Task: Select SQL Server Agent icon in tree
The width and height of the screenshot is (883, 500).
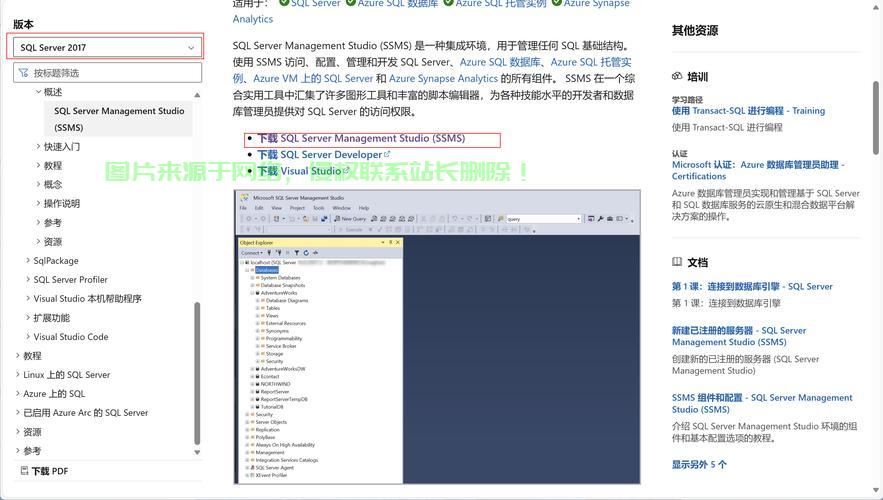Action: (252, 468)
